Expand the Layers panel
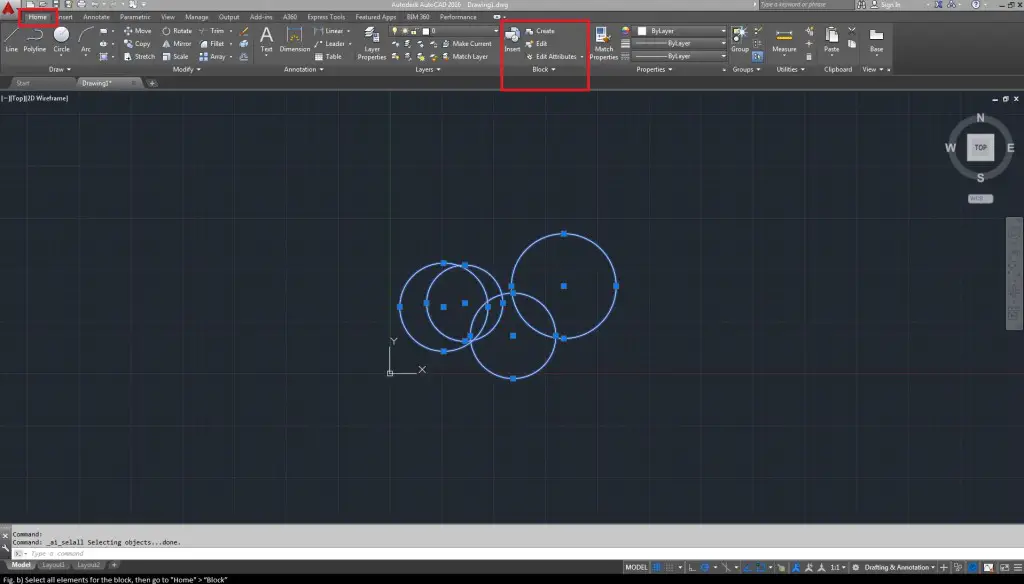This screenshot has height=584, width=1024. click(x=428, y=69)
